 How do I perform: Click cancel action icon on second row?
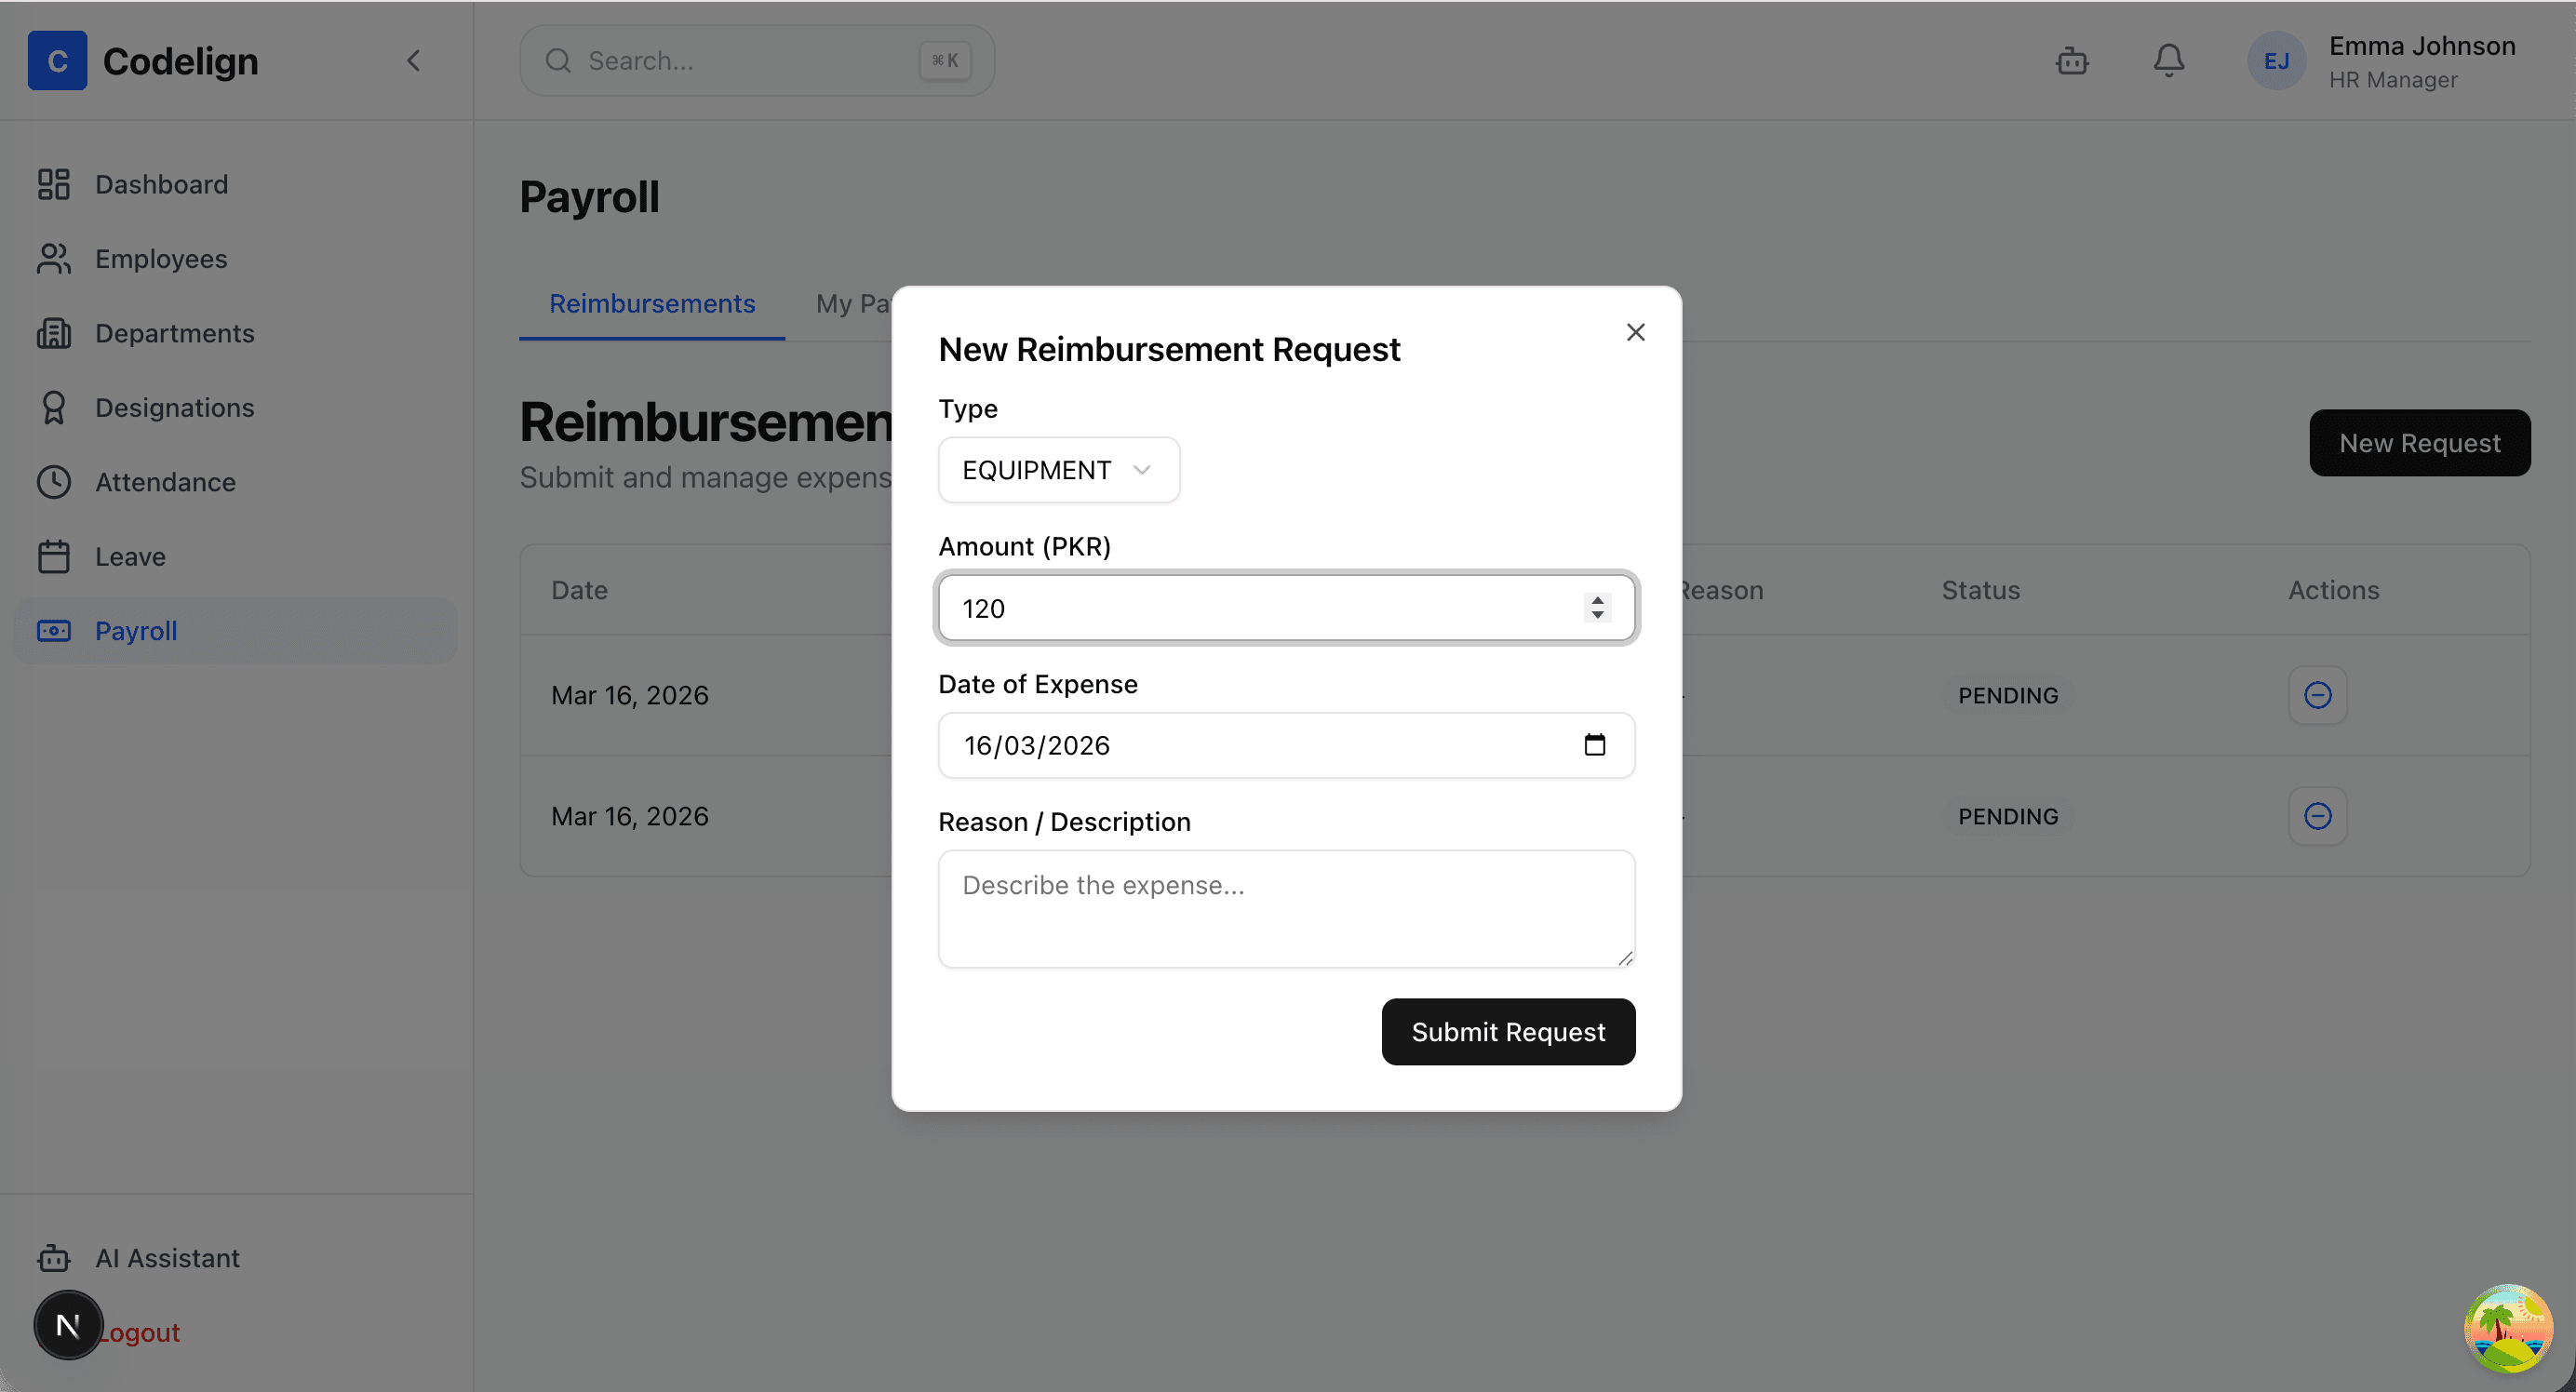coord(2317,816)
